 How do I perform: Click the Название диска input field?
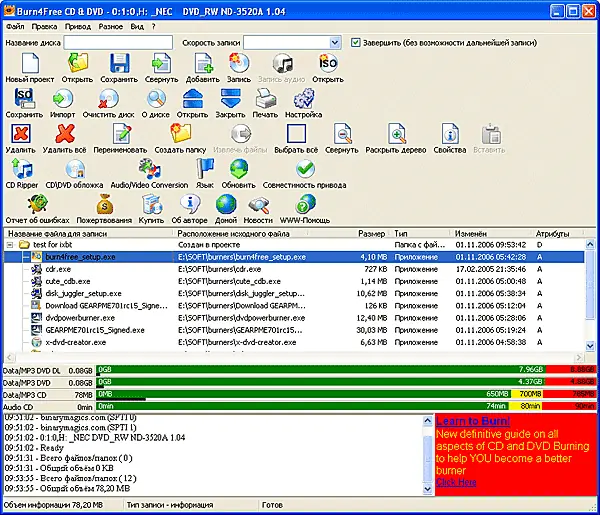[x=118, y=42]
